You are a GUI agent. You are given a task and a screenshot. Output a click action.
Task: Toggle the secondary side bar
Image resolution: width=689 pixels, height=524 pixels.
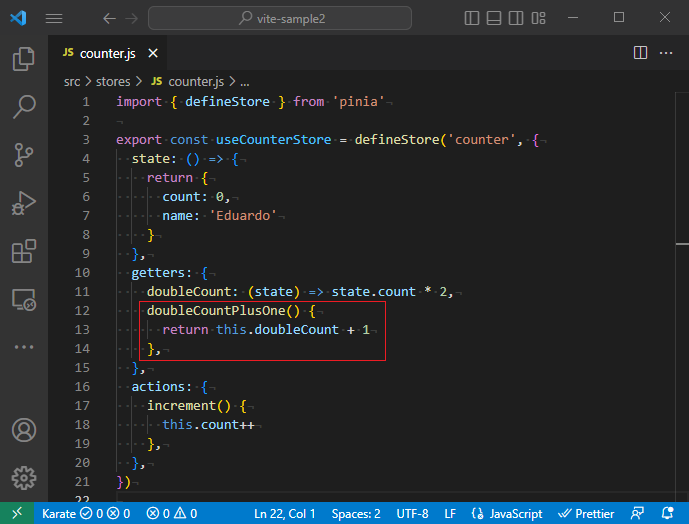[x=516, y=18]
